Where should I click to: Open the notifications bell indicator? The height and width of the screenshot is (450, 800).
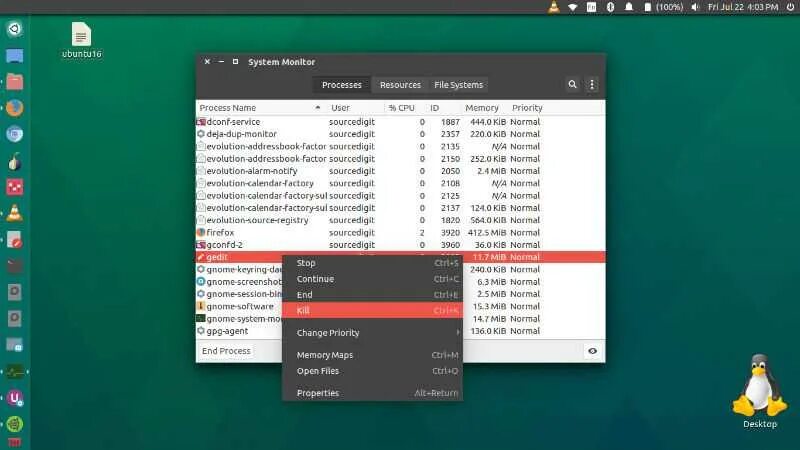pyautogui.click(x=629, y=7)
